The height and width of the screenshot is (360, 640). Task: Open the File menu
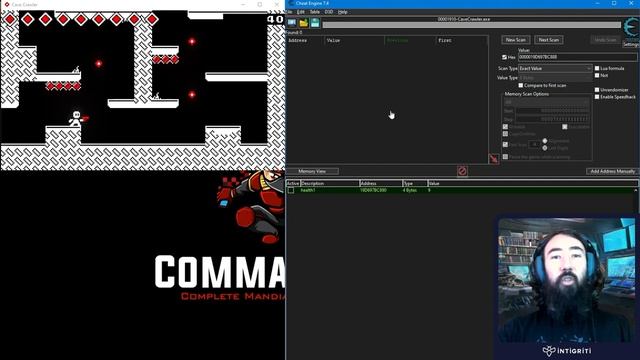tap(289, 12)
